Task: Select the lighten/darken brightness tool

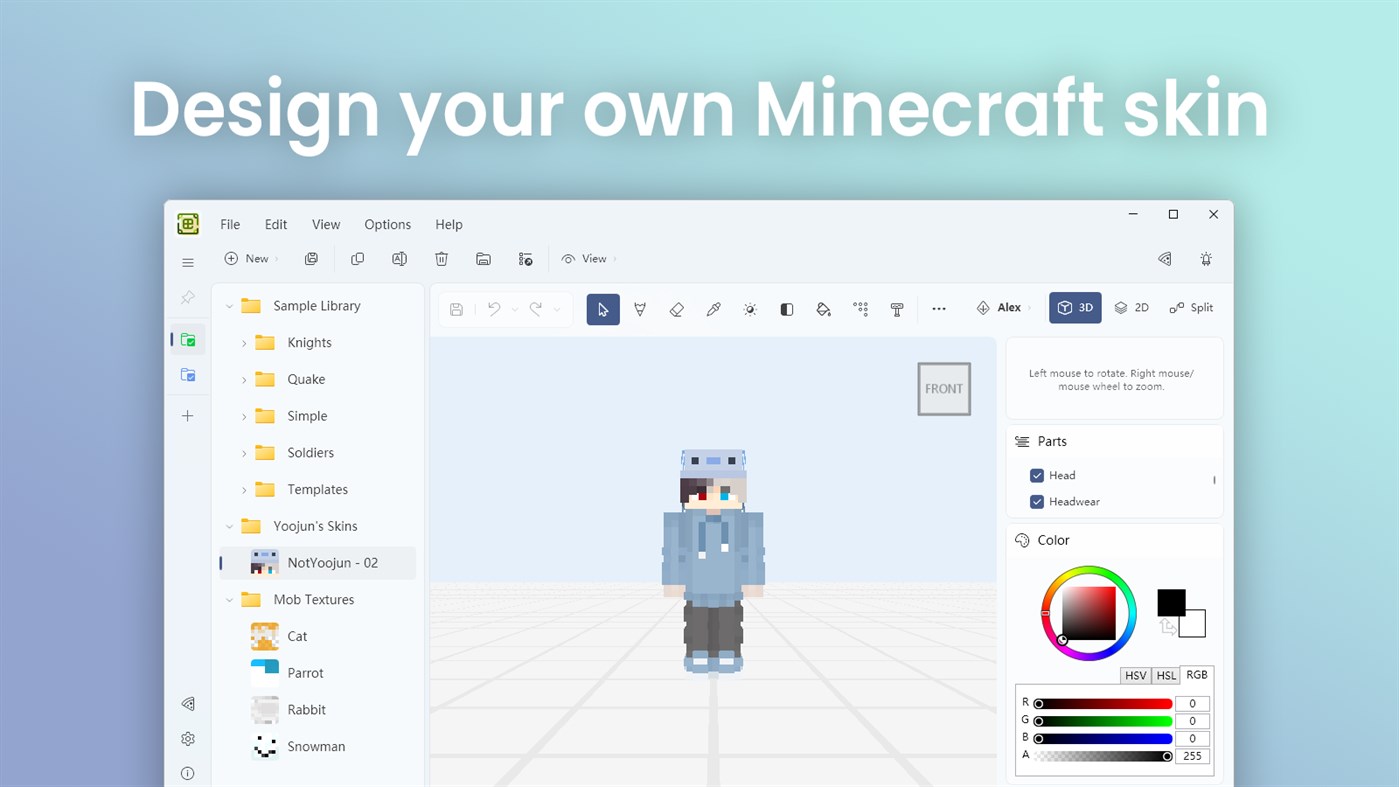Action: pyautogui.click(x=750, y=309)
